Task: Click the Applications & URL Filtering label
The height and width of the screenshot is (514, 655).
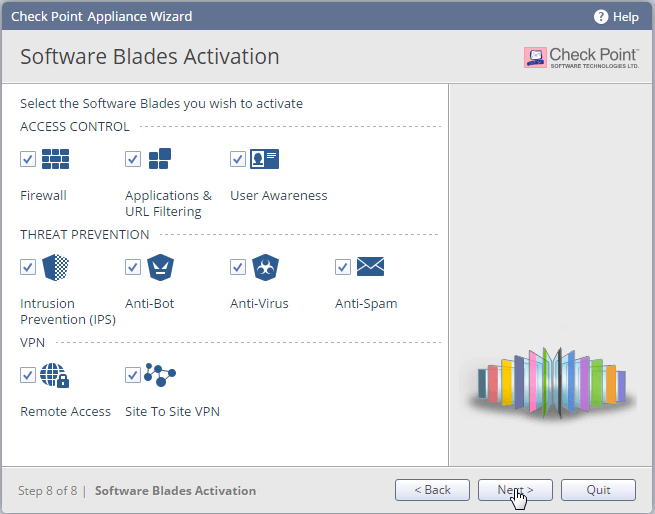Action: click(168, 204)
